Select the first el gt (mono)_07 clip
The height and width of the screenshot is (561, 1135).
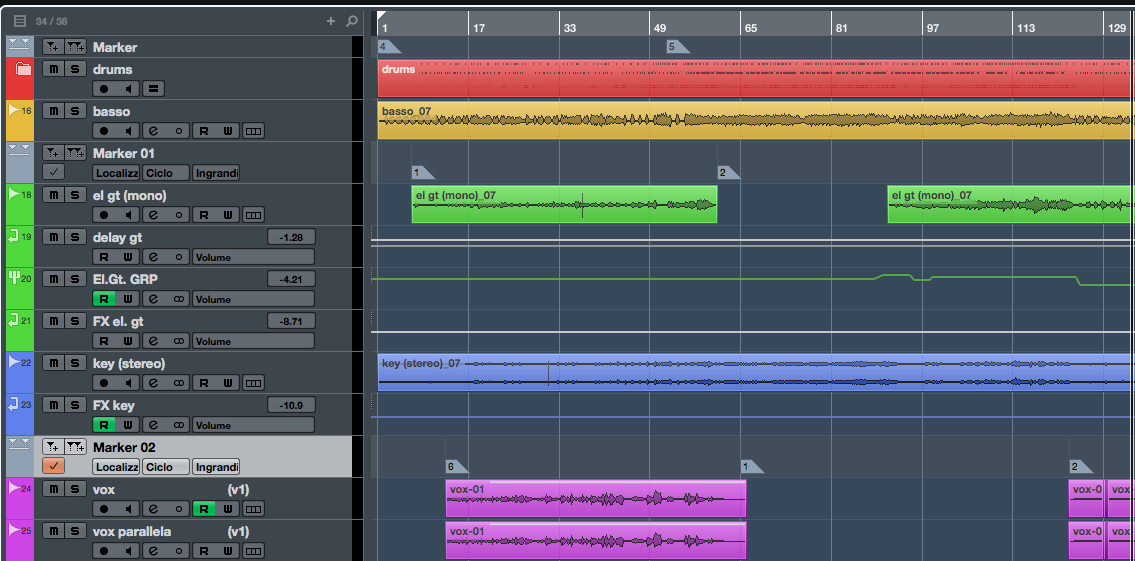pyautogui.click(x=564, y=204)
